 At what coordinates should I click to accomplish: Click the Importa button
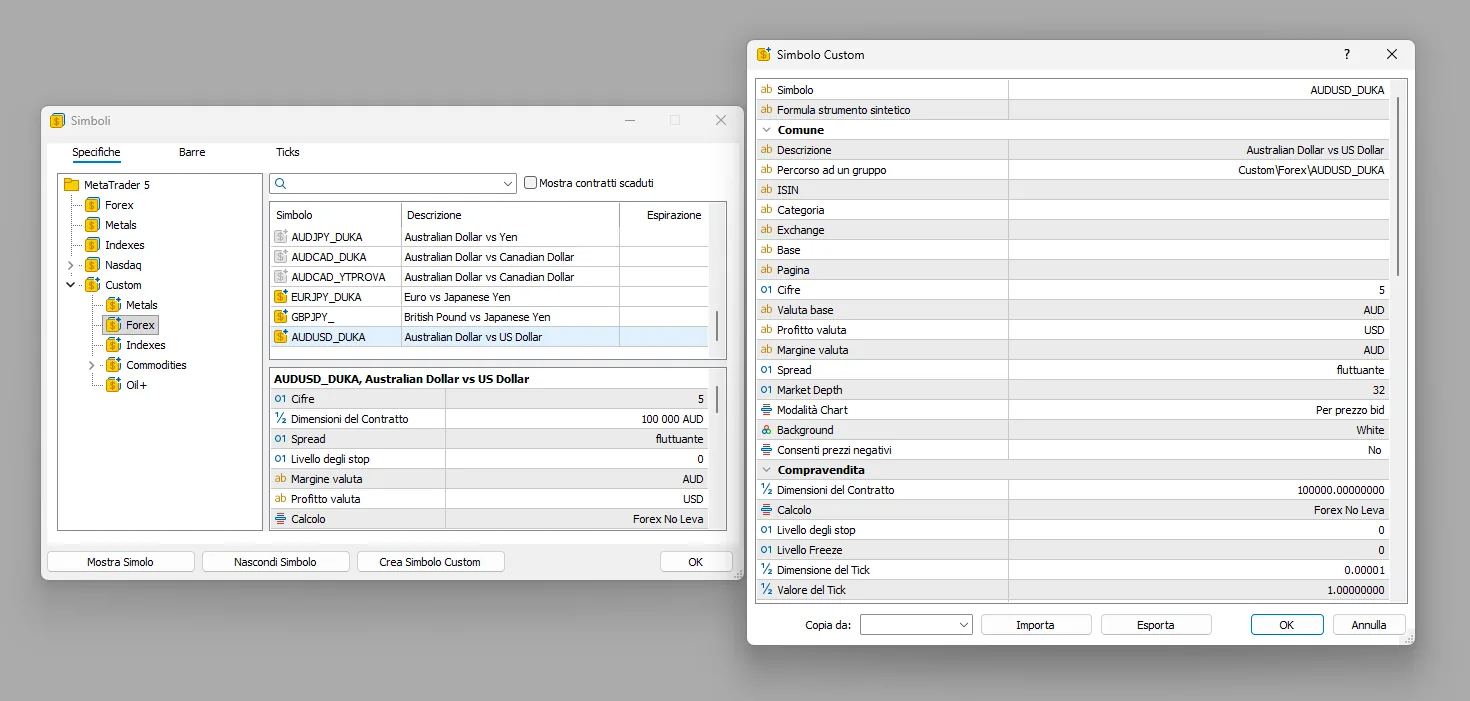point(1035,625)
